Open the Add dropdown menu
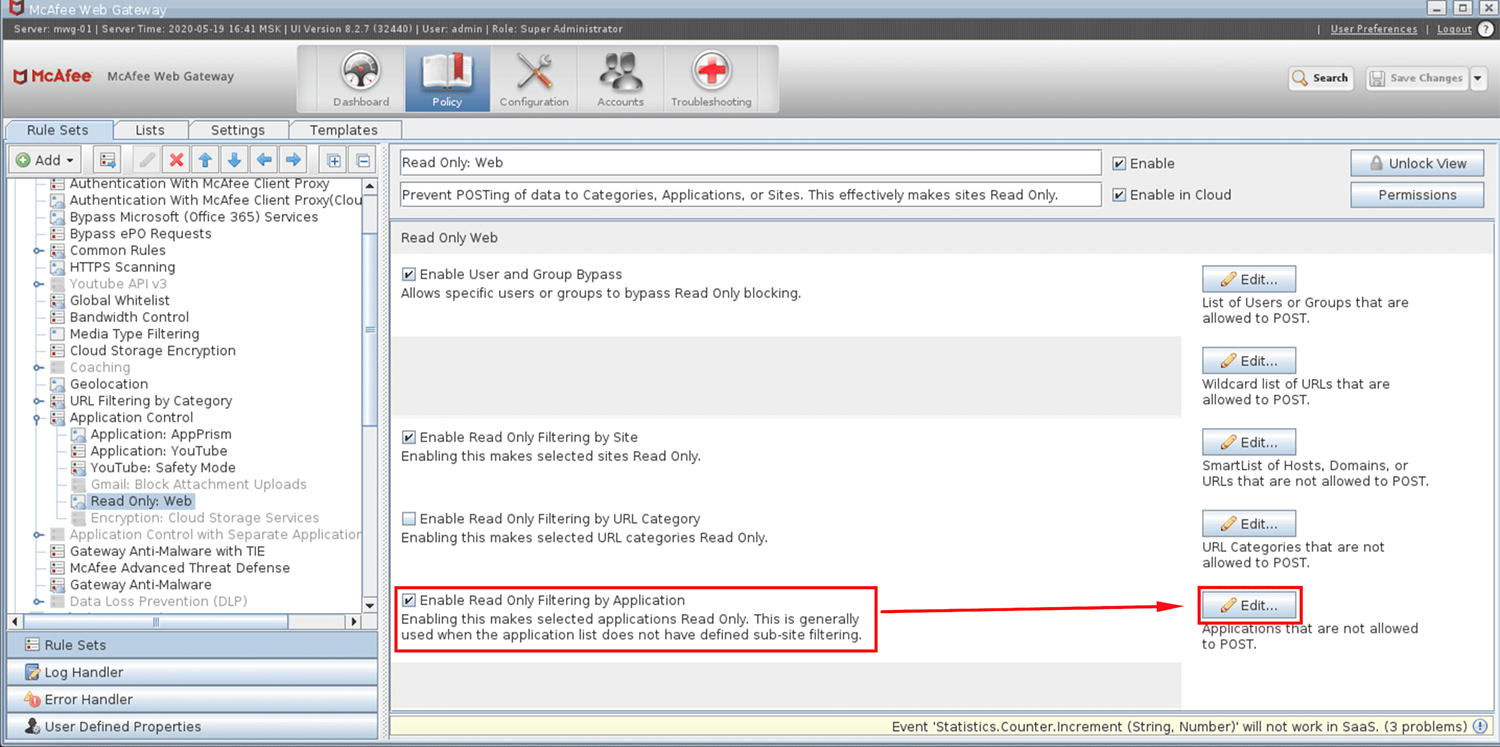Screen dimensions: 1500x747 click(47, 160)
